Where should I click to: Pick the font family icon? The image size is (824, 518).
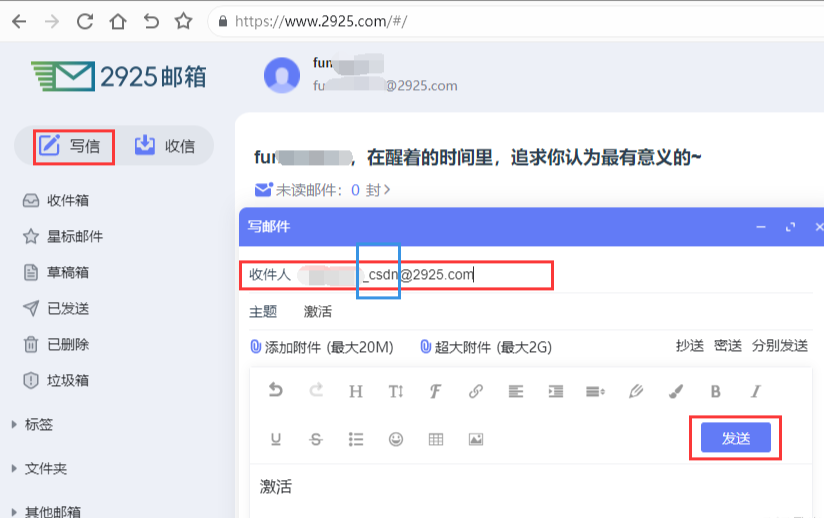click(x=436, y=391)
